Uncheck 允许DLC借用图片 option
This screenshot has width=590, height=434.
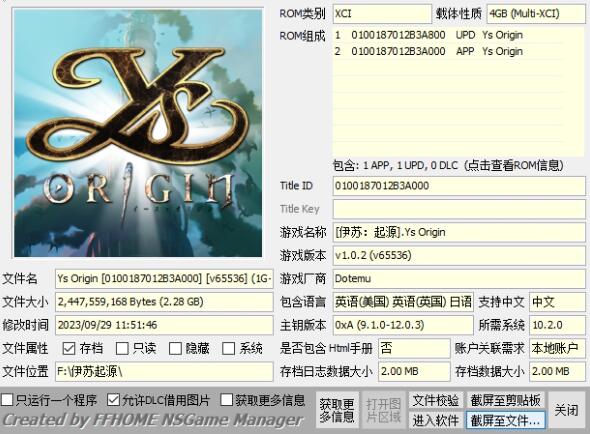113,400
